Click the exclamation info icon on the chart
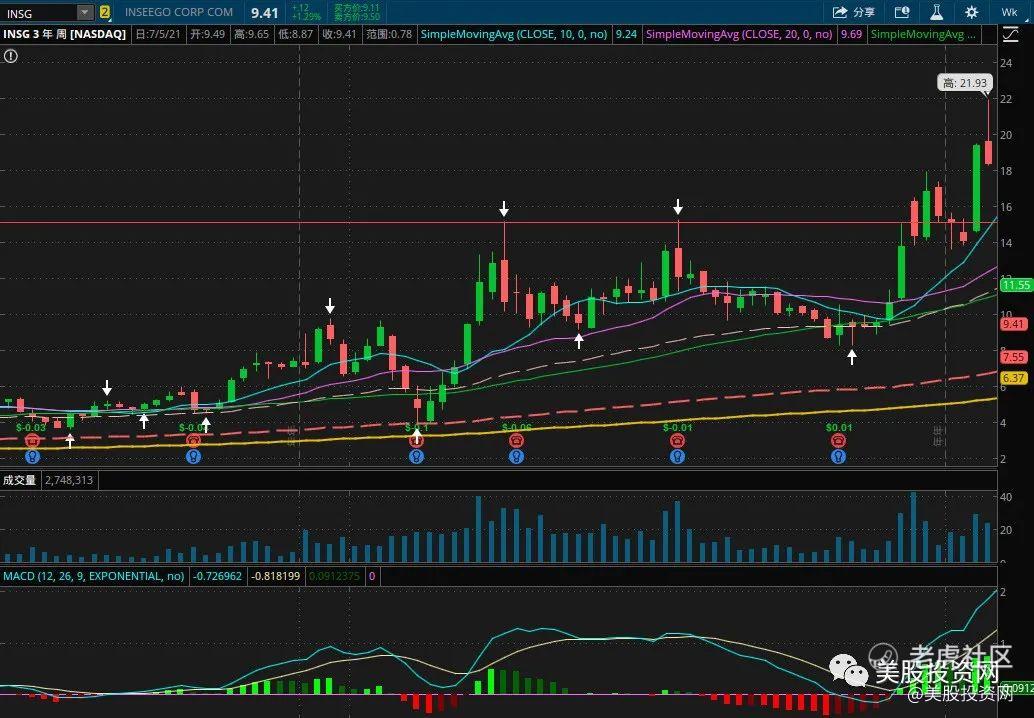The height and width of the screenshot is (718, 1034). click(11, 57)
